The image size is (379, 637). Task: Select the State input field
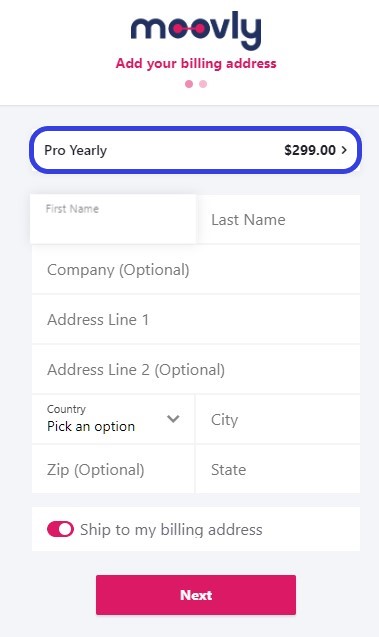click(278, 469)
